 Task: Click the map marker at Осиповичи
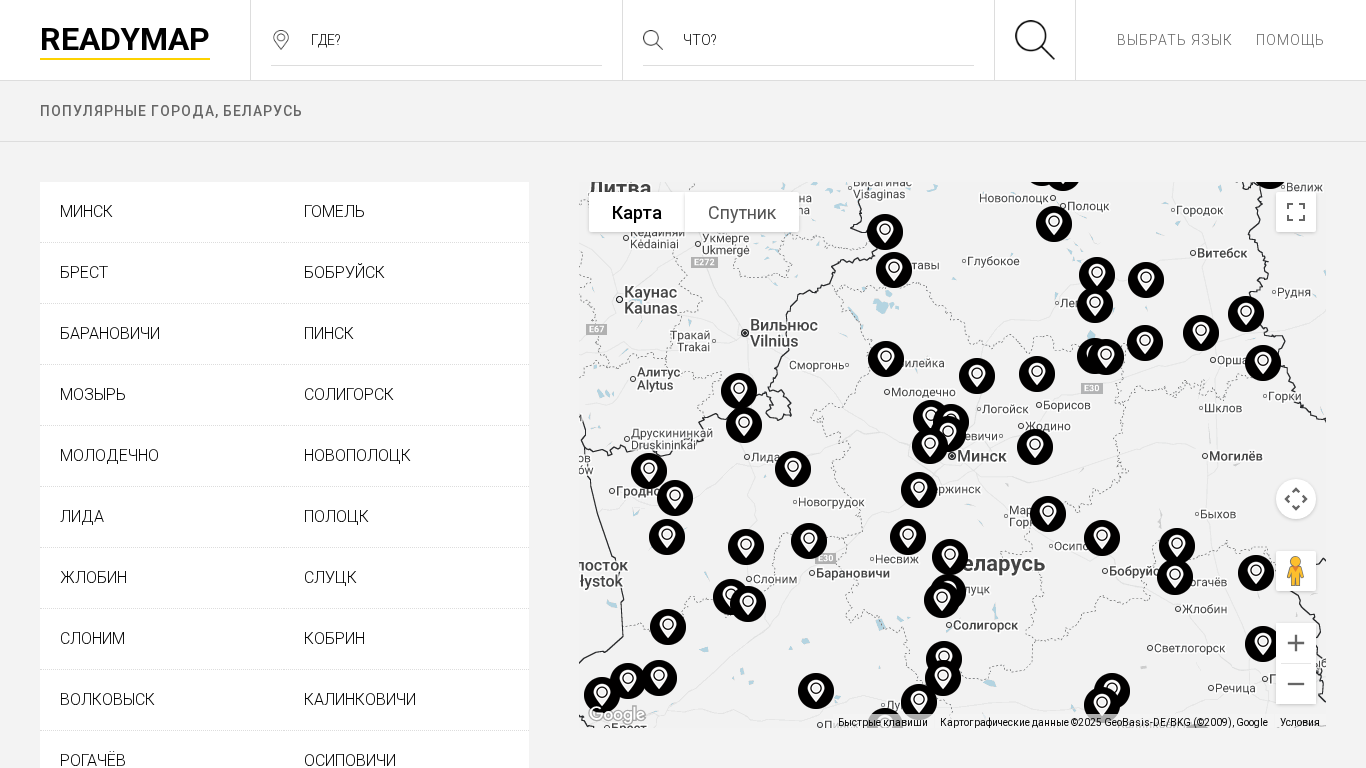coord(1102,538)
